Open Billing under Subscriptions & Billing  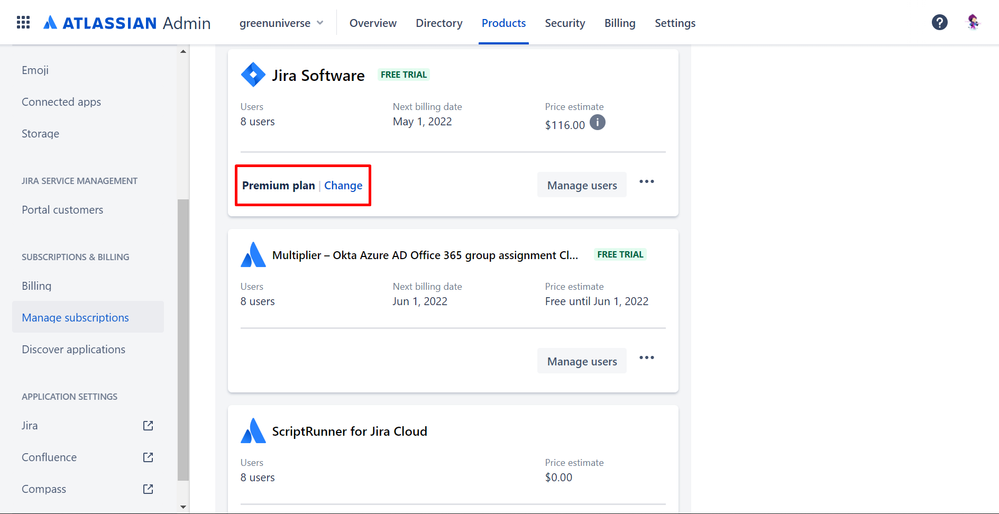(36, 286)
